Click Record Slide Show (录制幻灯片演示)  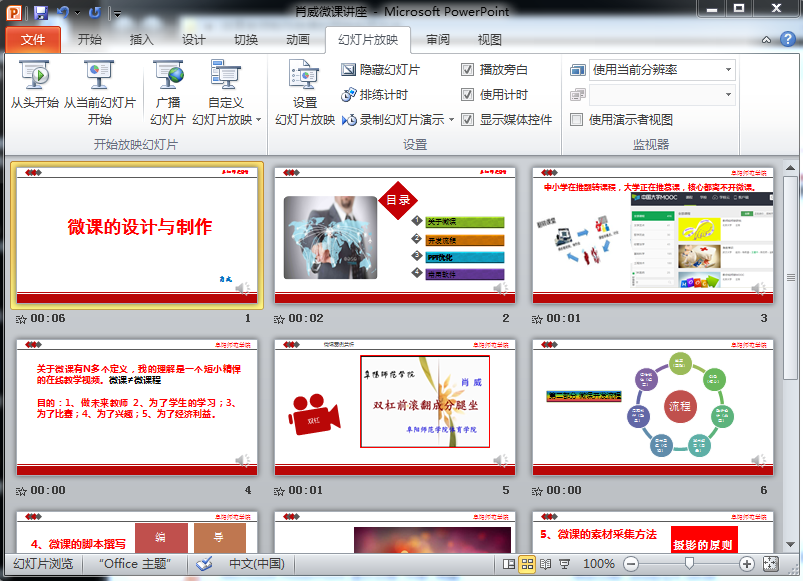[393, 120]
